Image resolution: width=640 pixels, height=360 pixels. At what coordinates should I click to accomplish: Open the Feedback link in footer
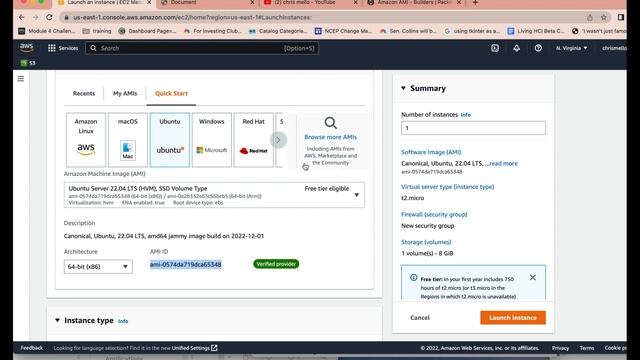pyautogui.click(x=32, y=348)
